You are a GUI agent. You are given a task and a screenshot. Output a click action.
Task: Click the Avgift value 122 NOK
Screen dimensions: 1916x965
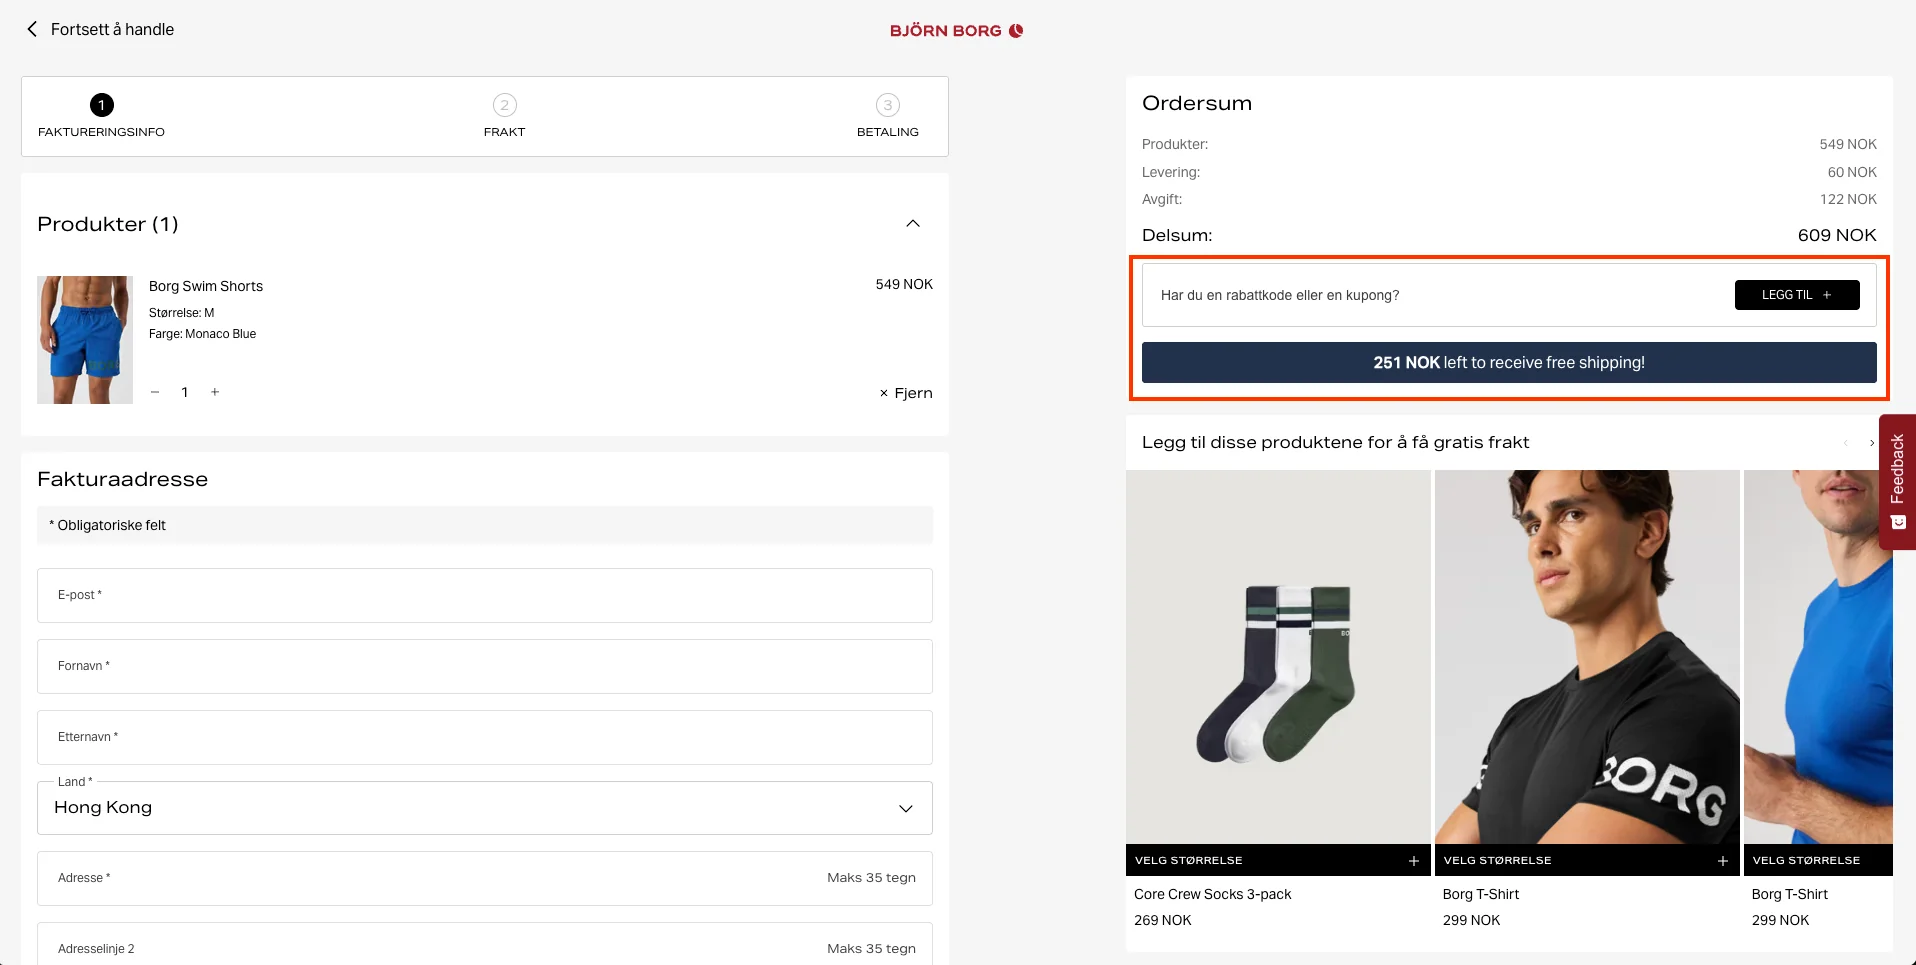[x=1848, y=199]
